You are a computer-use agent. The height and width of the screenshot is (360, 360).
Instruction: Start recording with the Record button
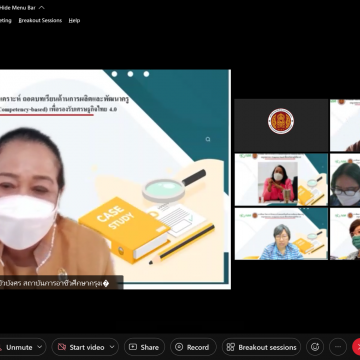coord(193,347)
